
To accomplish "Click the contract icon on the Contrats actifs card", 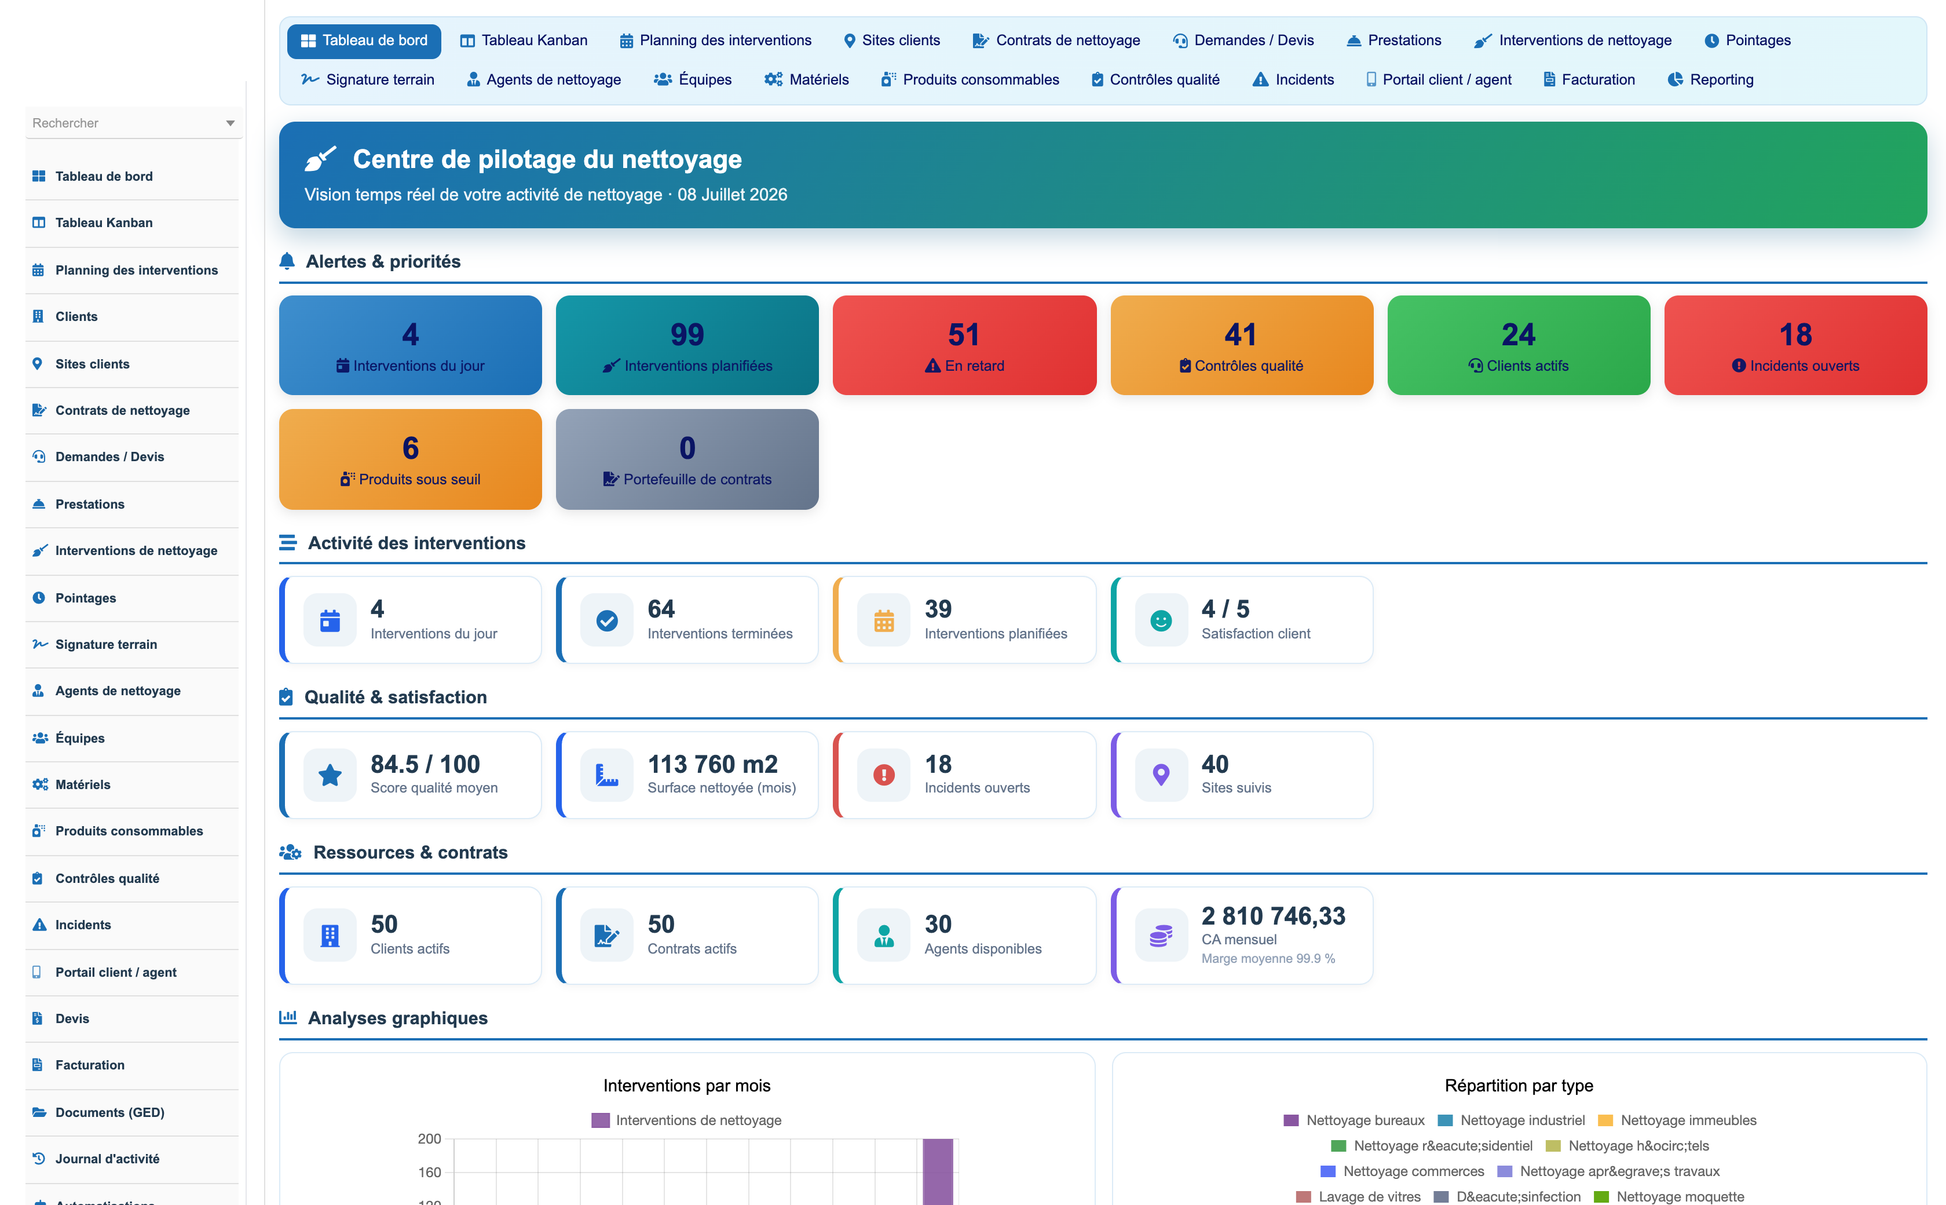I will coord(607,936).
